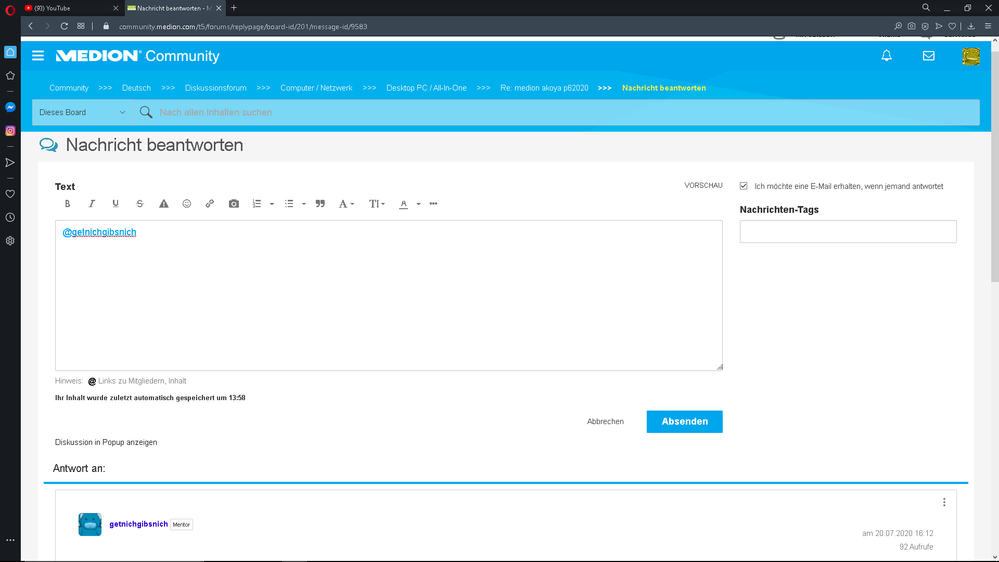999x562 pixels.
Task: Apply the text color button
Action: point(403,204)
